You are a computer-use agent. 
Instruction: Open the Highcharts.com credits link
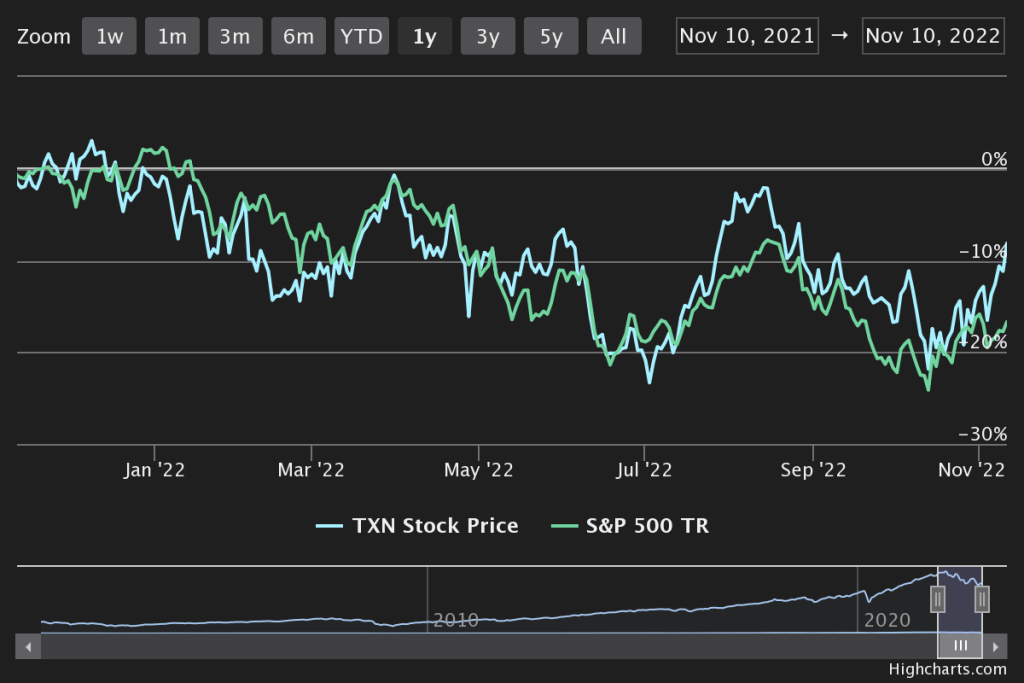coord(946,670)
